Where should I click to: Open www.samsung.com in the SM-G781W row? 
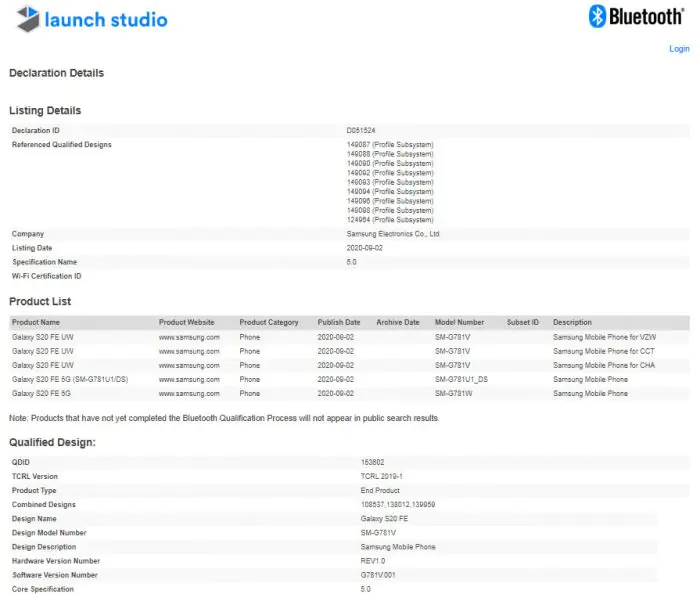tap(189, 394)
